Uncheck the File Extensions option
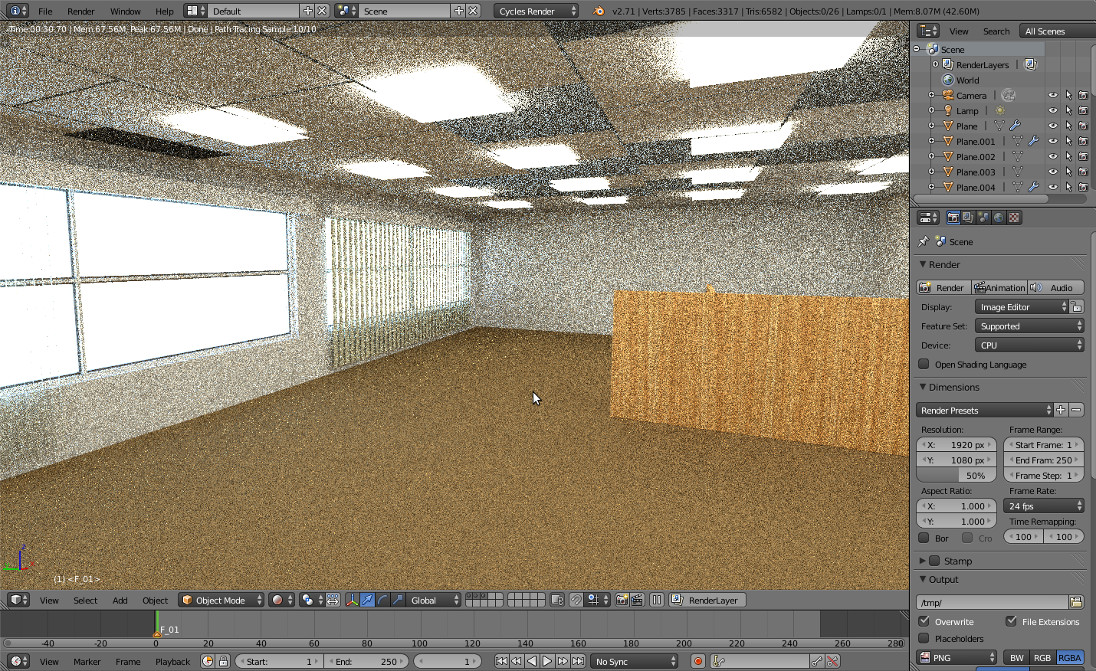This screenshot has width=1096, height=671. (x=1011, y=621)
